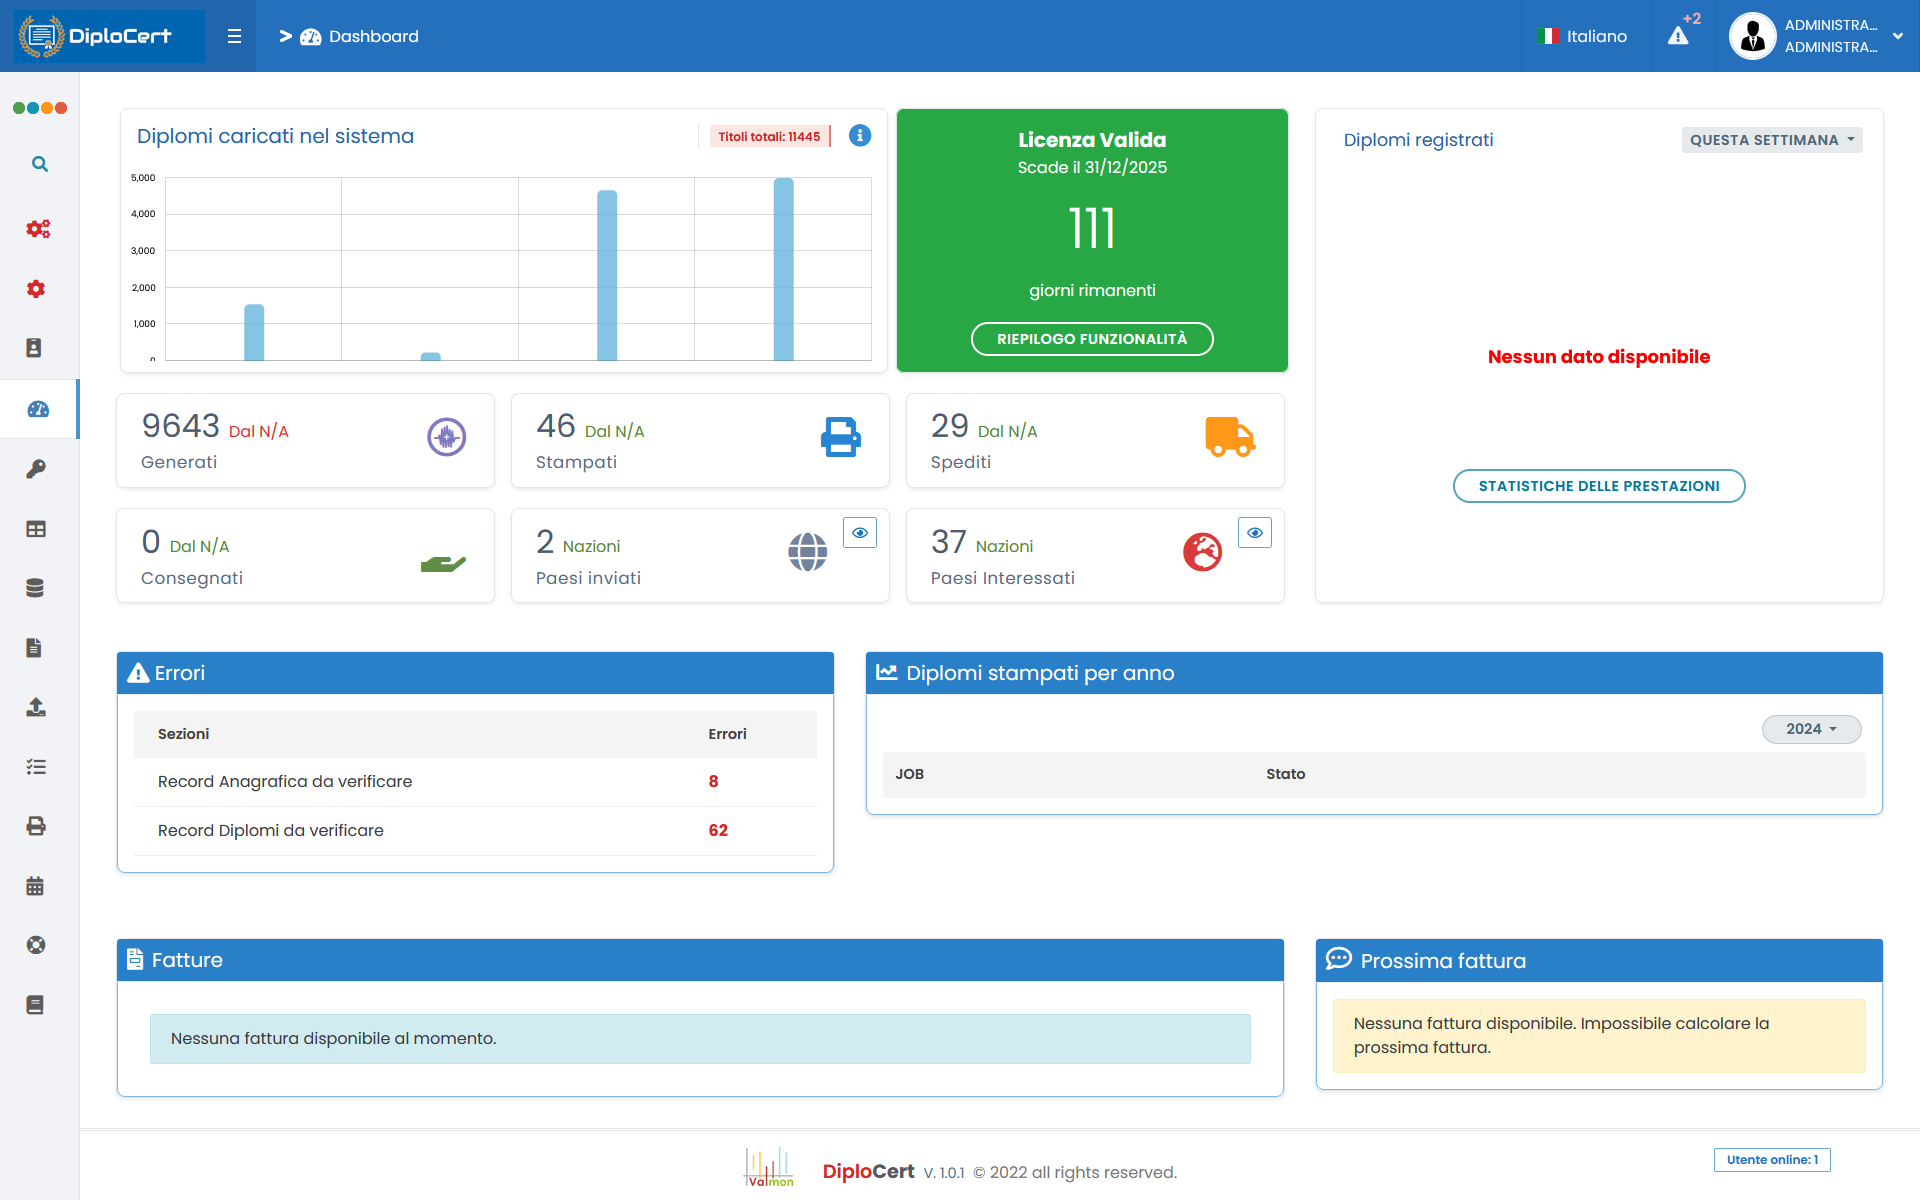Screen dimensions: 1920x1200
Task: Click the info icon beside Titoli totali
Action: 860,136
